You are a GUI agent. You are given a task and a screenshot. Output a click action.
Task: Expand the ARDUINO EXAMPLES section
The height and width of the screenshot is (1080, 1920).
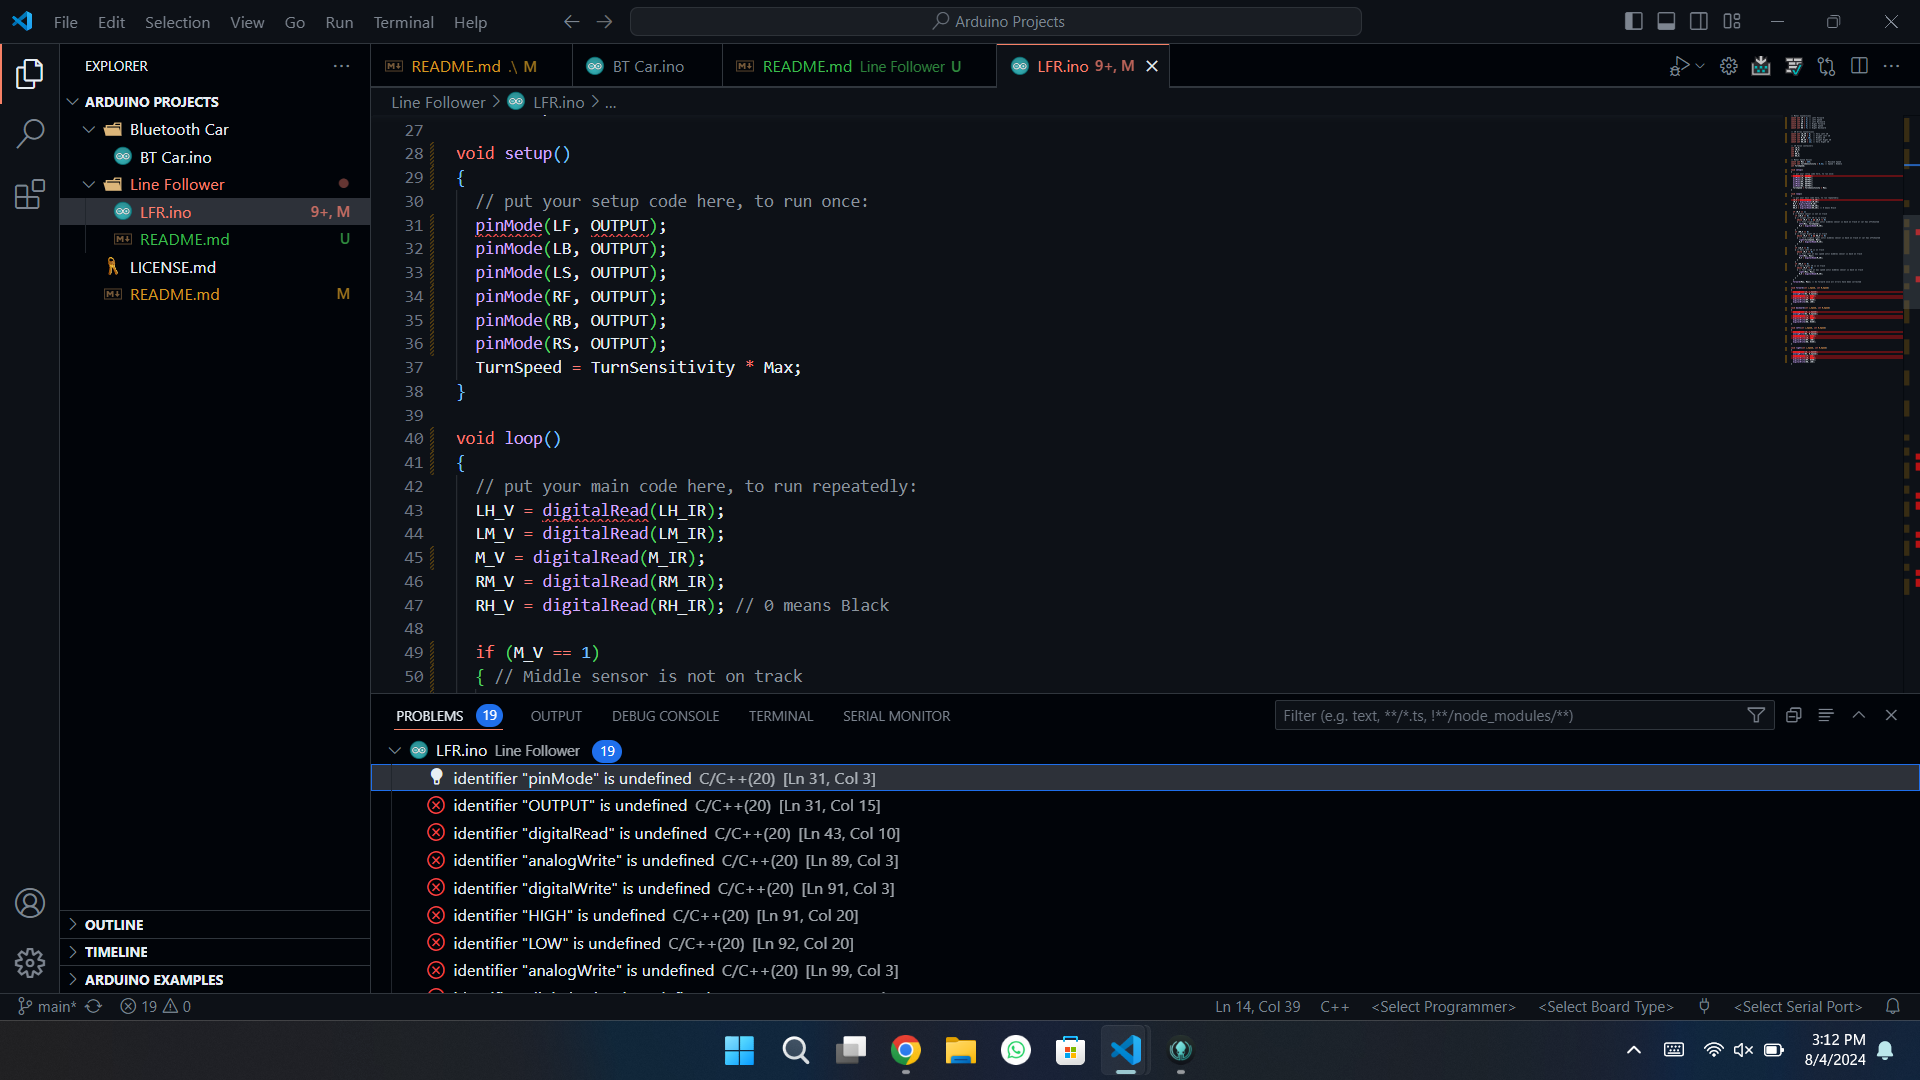click(154, 980)
